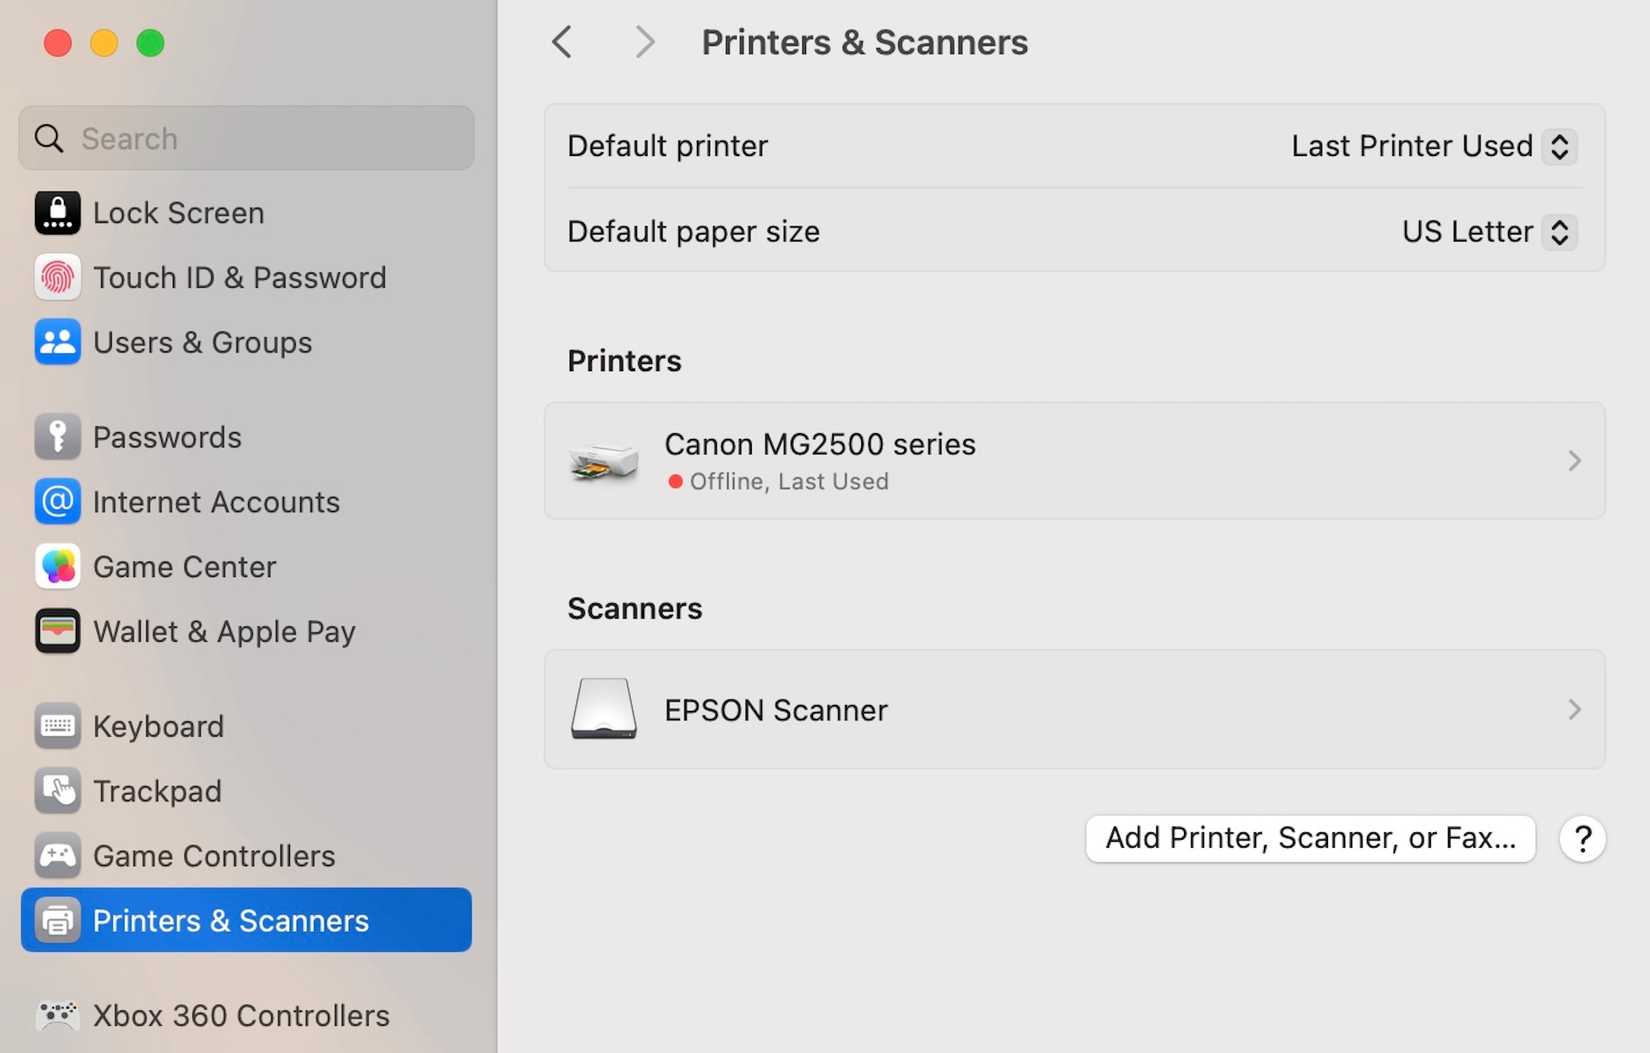Select Lock Screen in the sidebar
Screen dimensions: 1650x1053
(246, 213)
